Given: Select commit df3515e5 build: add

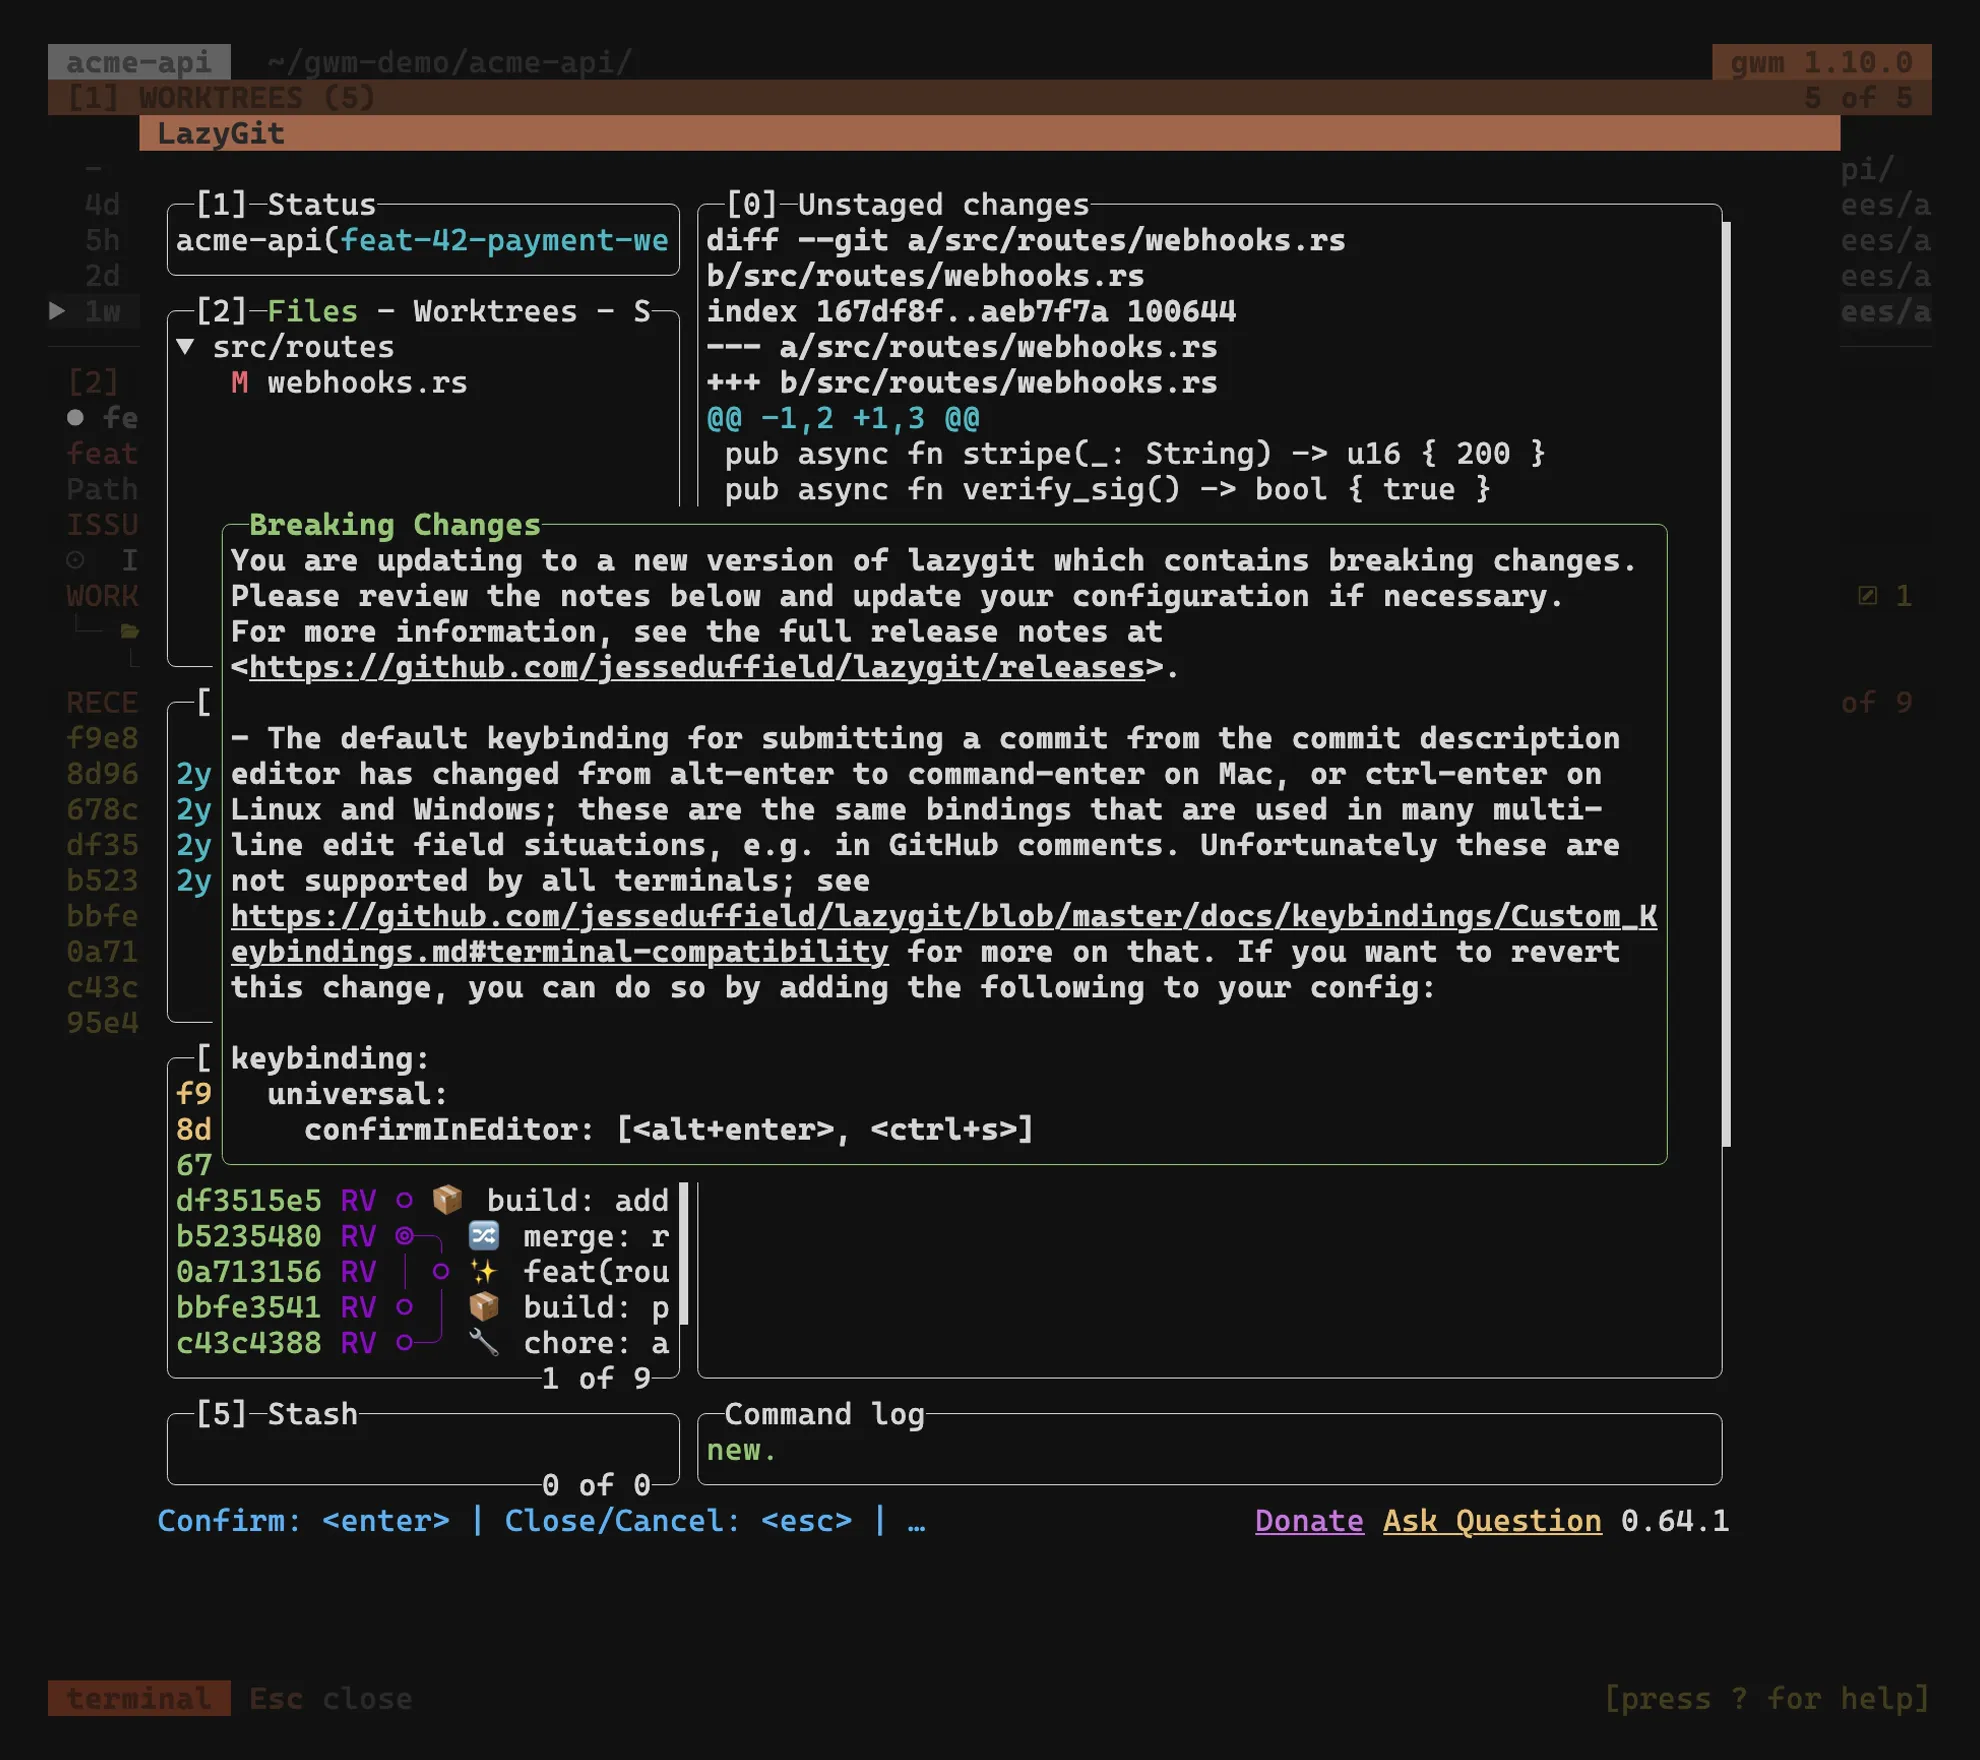Looking at the screenshot, I should pyautogui.click(x=422, y=1199).
